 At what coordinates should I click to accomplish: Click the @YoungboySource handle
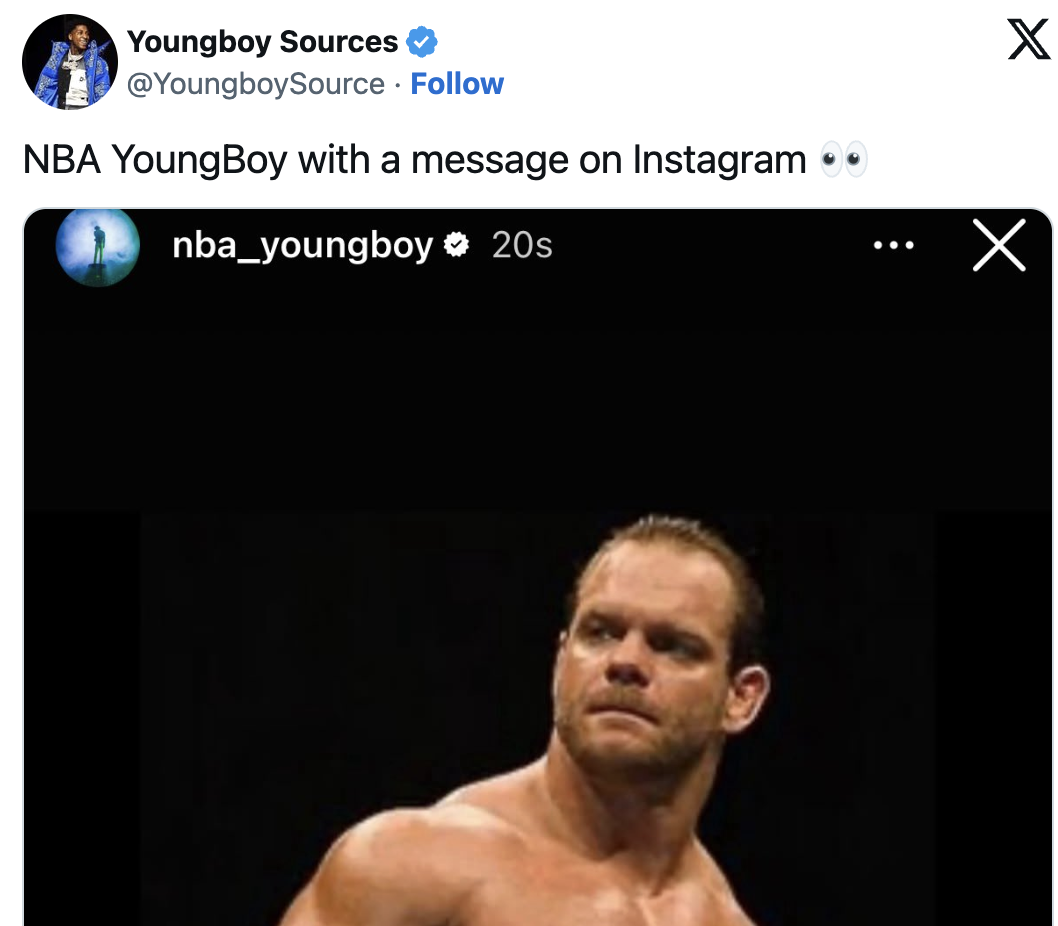pyautogui.click(x=255, y=84)
